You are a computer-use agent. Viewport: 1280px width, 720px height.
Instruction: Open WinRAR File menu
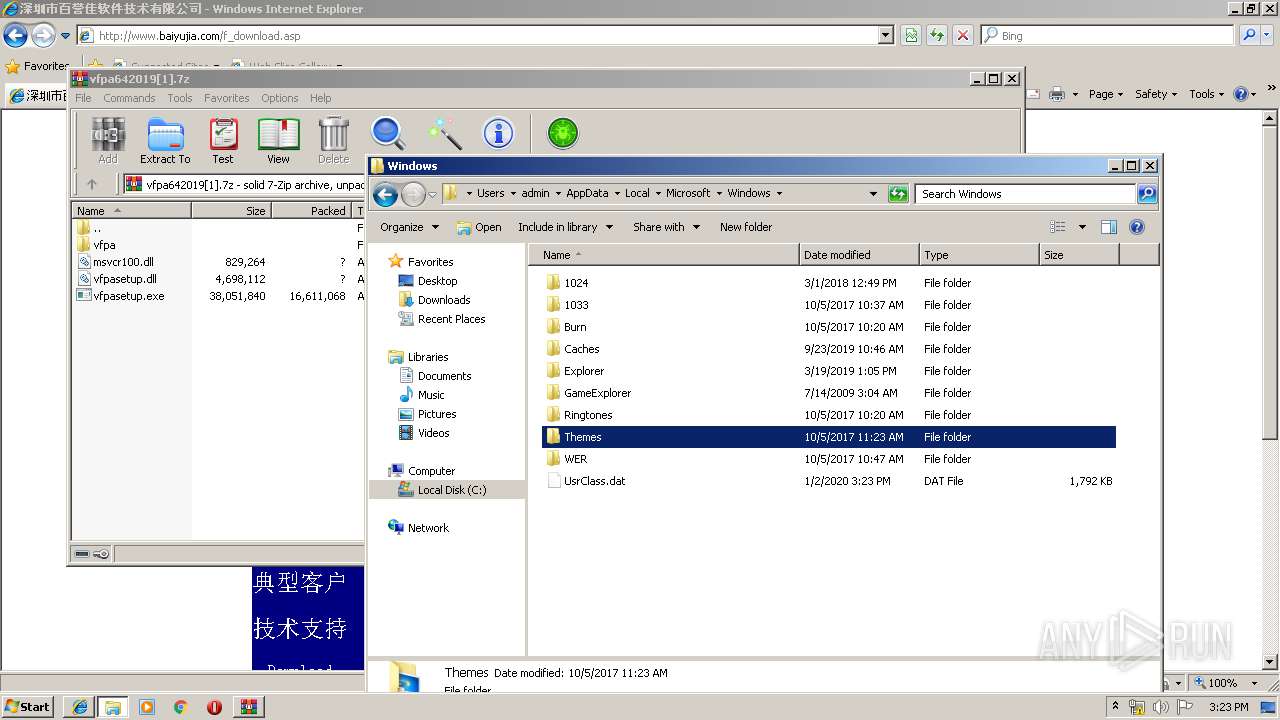coord(83,98)
